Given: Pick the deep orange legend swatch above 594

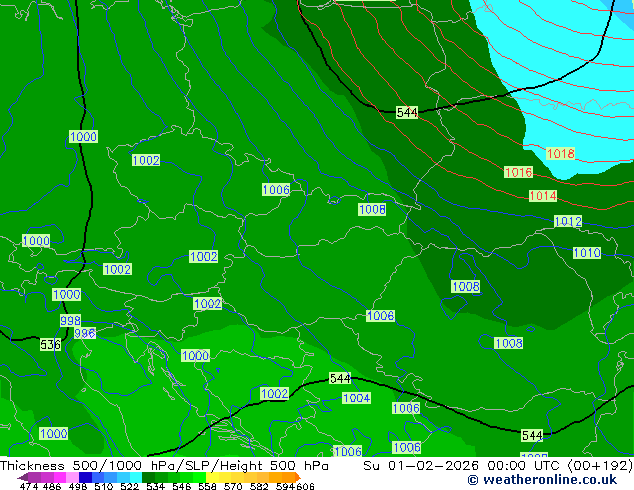Looking at the screenshot, I should tap(288, 477).
